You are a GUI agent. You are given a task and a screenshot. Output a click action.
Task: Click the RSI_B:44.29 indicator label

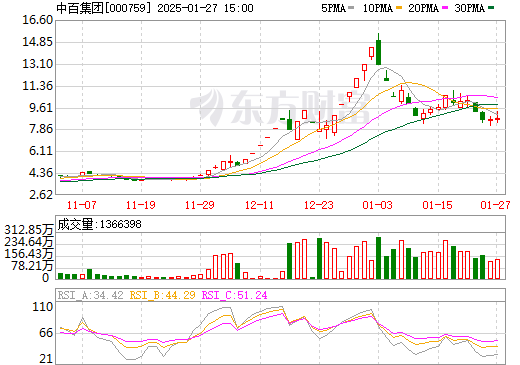point(162,295)
